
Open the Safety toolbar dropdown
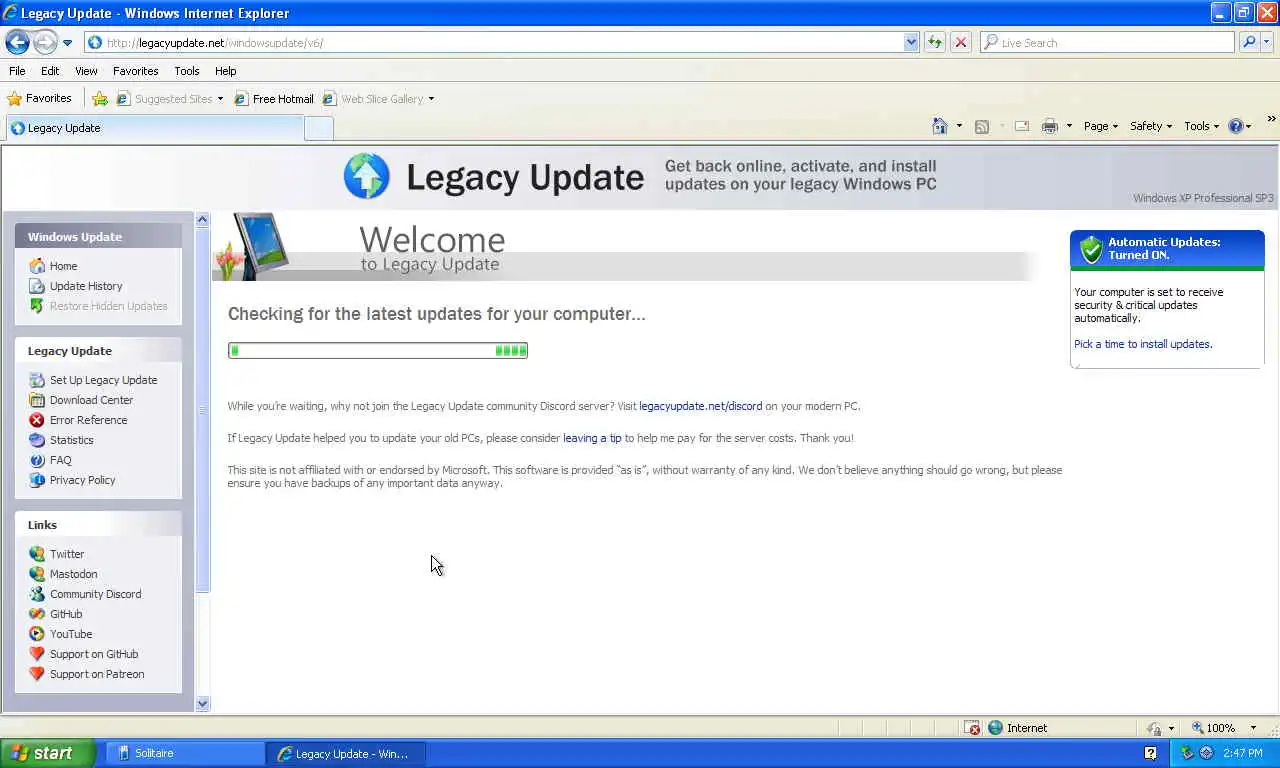click(1150, 126)
